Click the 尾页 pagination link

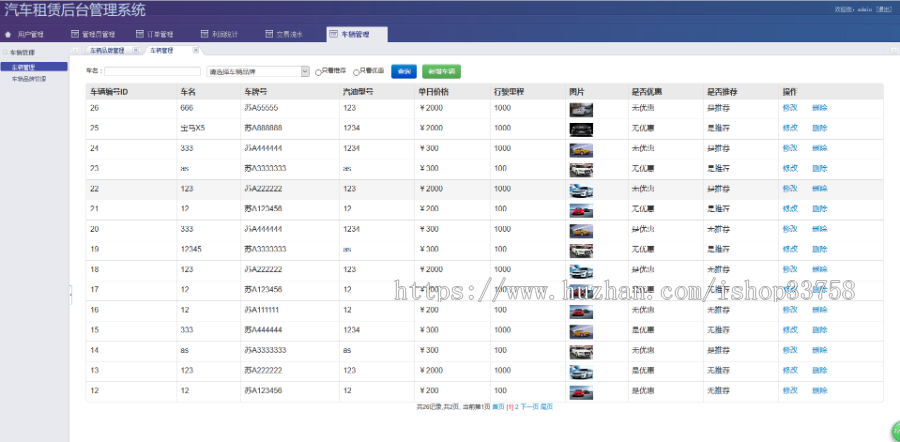[x=546, y=406]
